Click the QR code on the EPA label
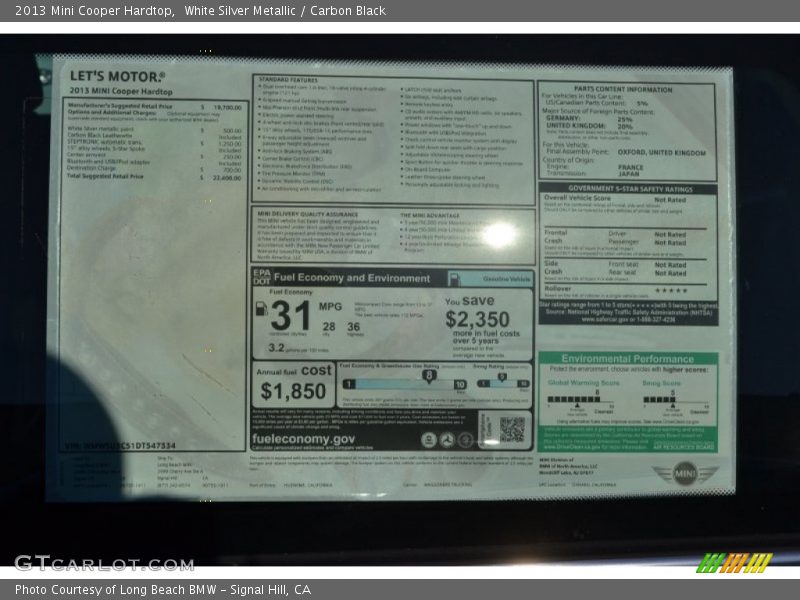Viewport: 800px width, 600px height. pos(512,429)
